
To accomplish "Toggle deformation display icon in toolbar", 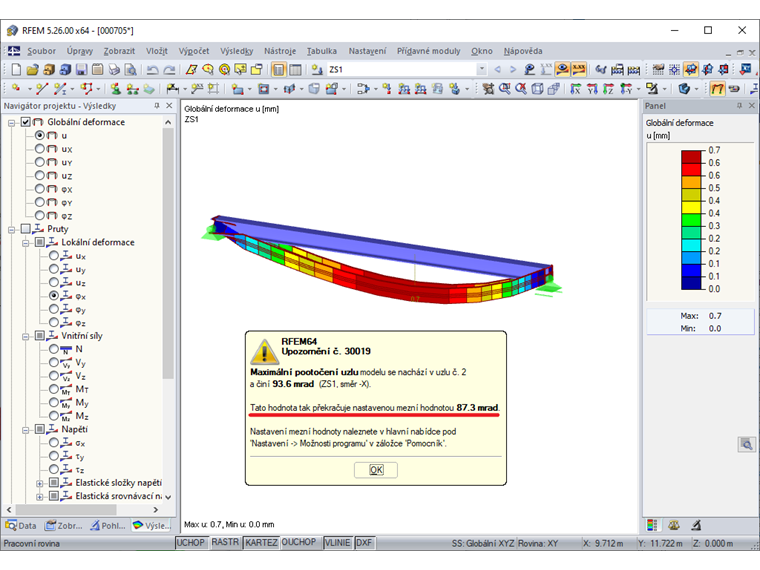I will point(717,89).
